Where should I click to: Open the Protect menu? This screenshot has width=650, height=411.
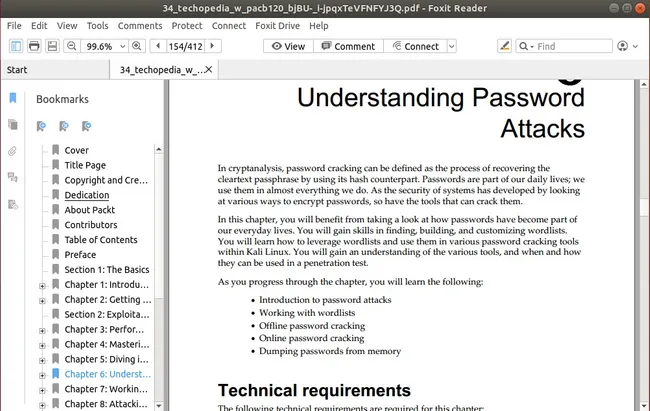point(187,26)
